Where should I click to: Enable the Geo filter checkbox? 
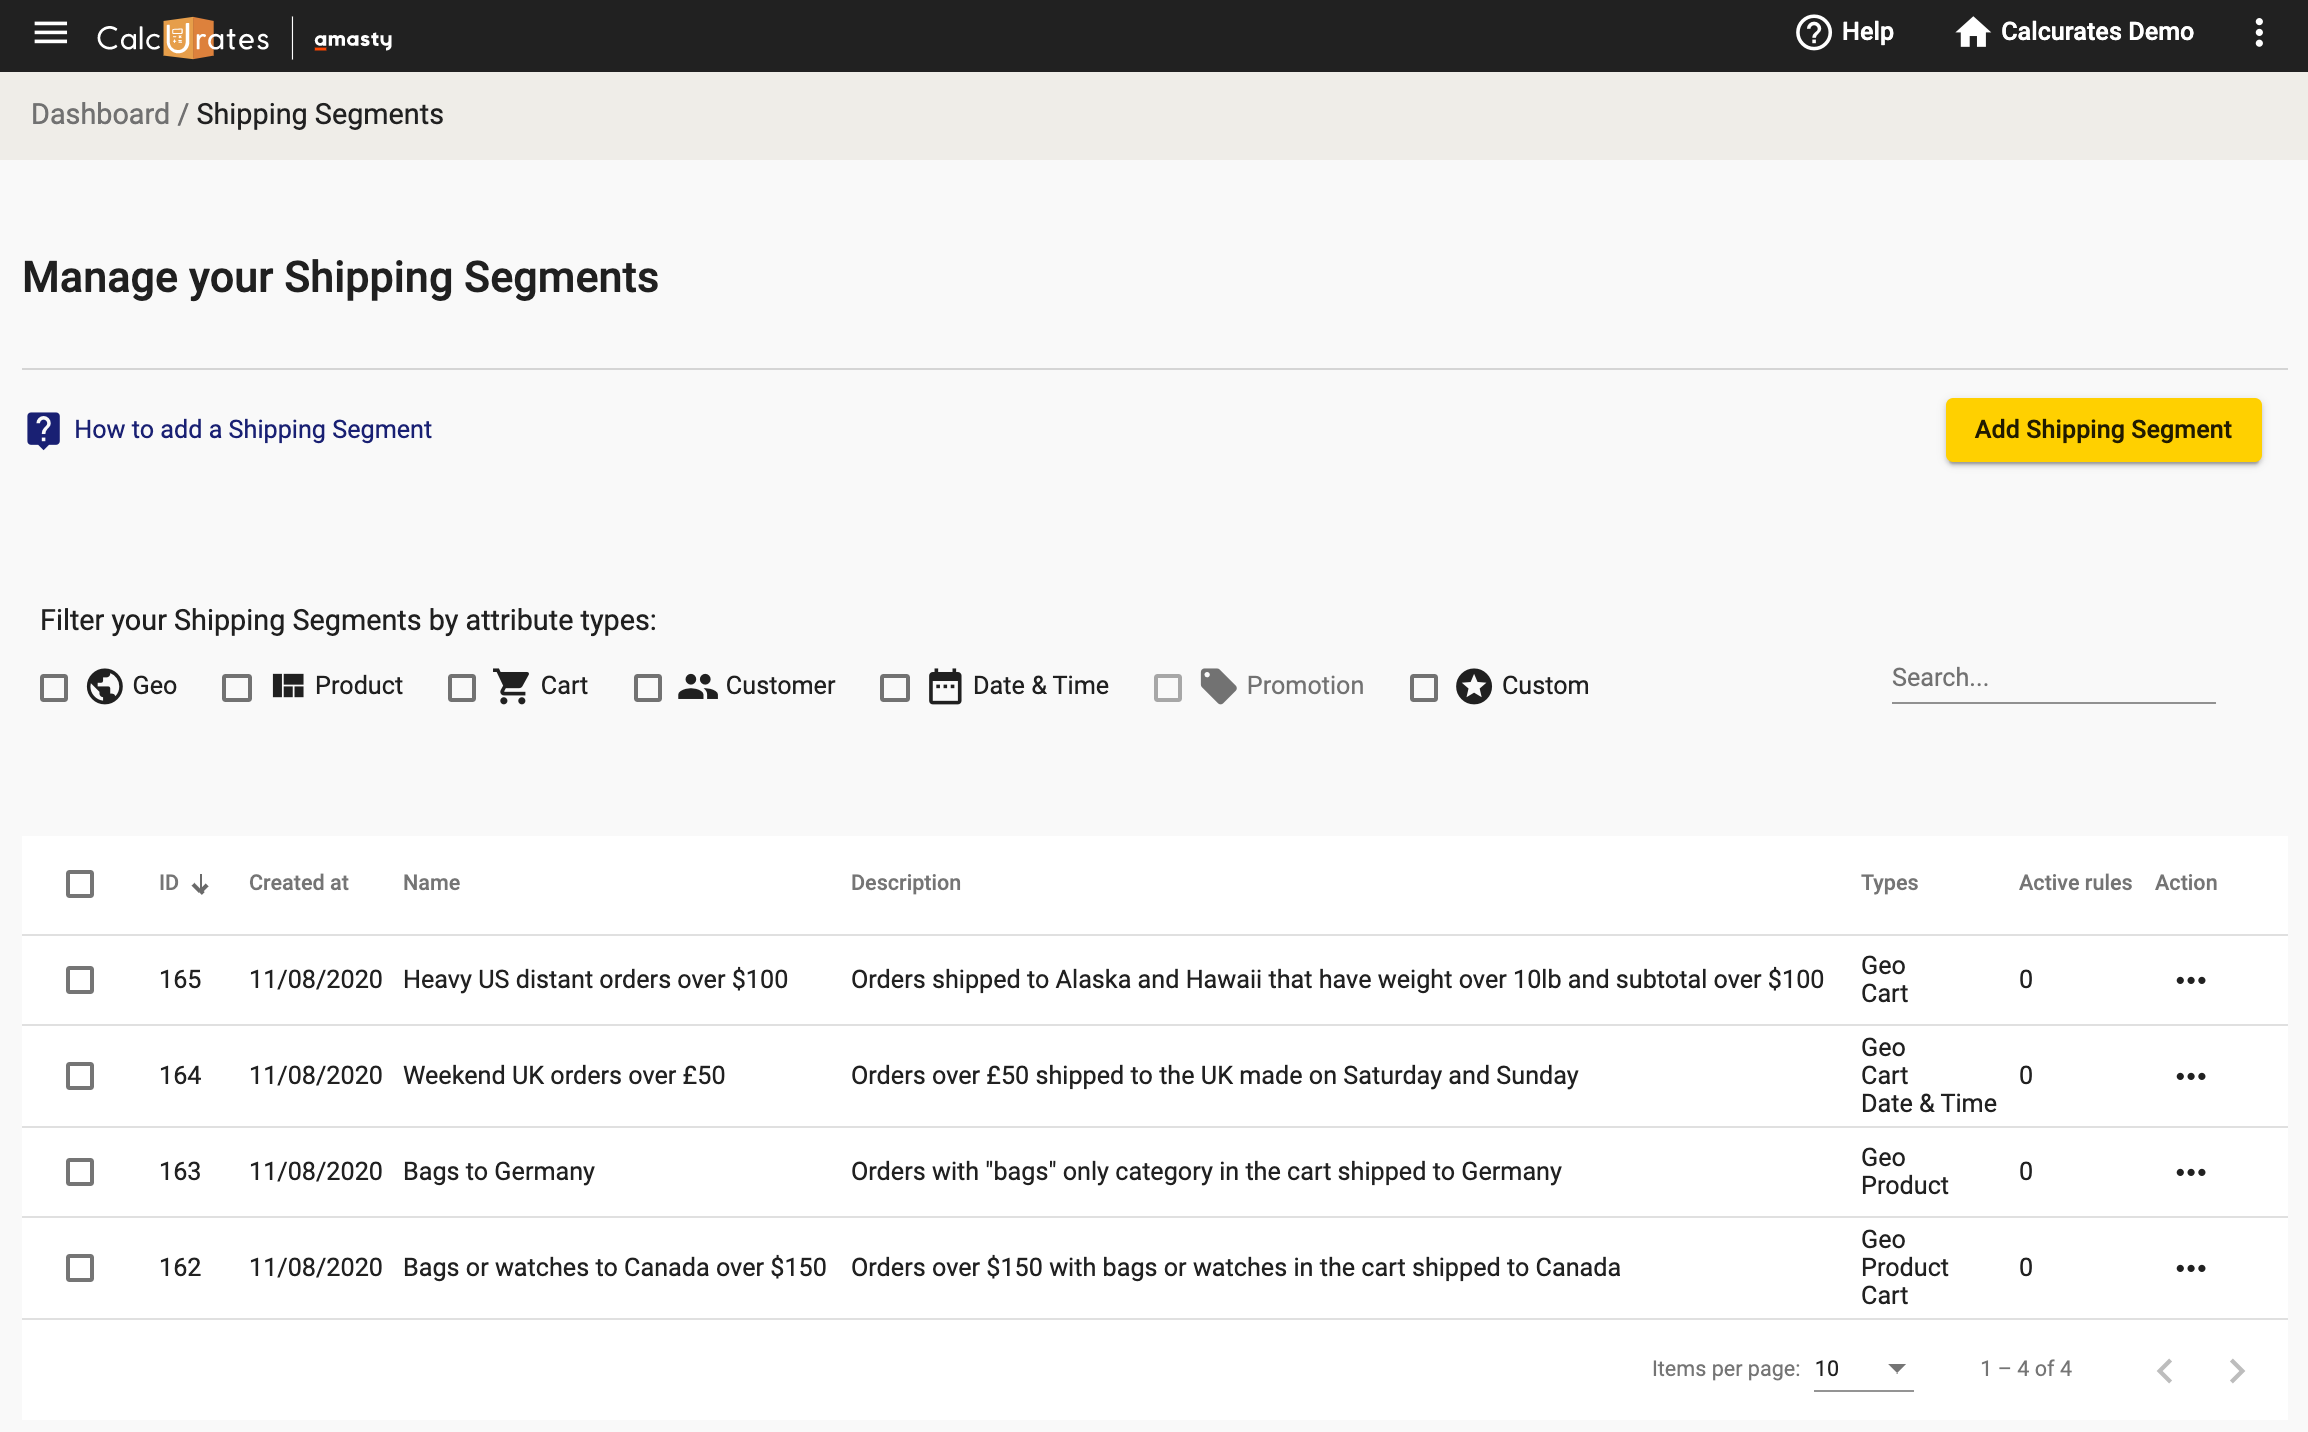pos(54,687)
